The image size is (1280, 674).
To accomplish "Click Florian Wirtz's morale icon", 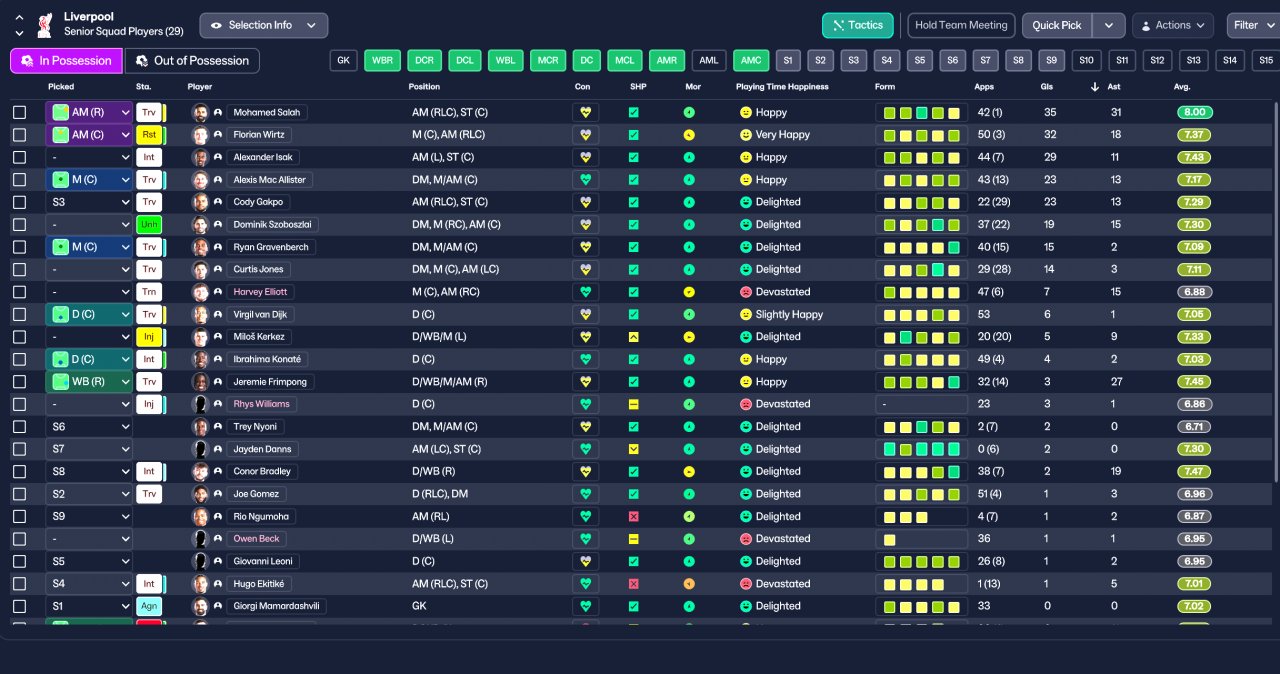I will [689, 135].
